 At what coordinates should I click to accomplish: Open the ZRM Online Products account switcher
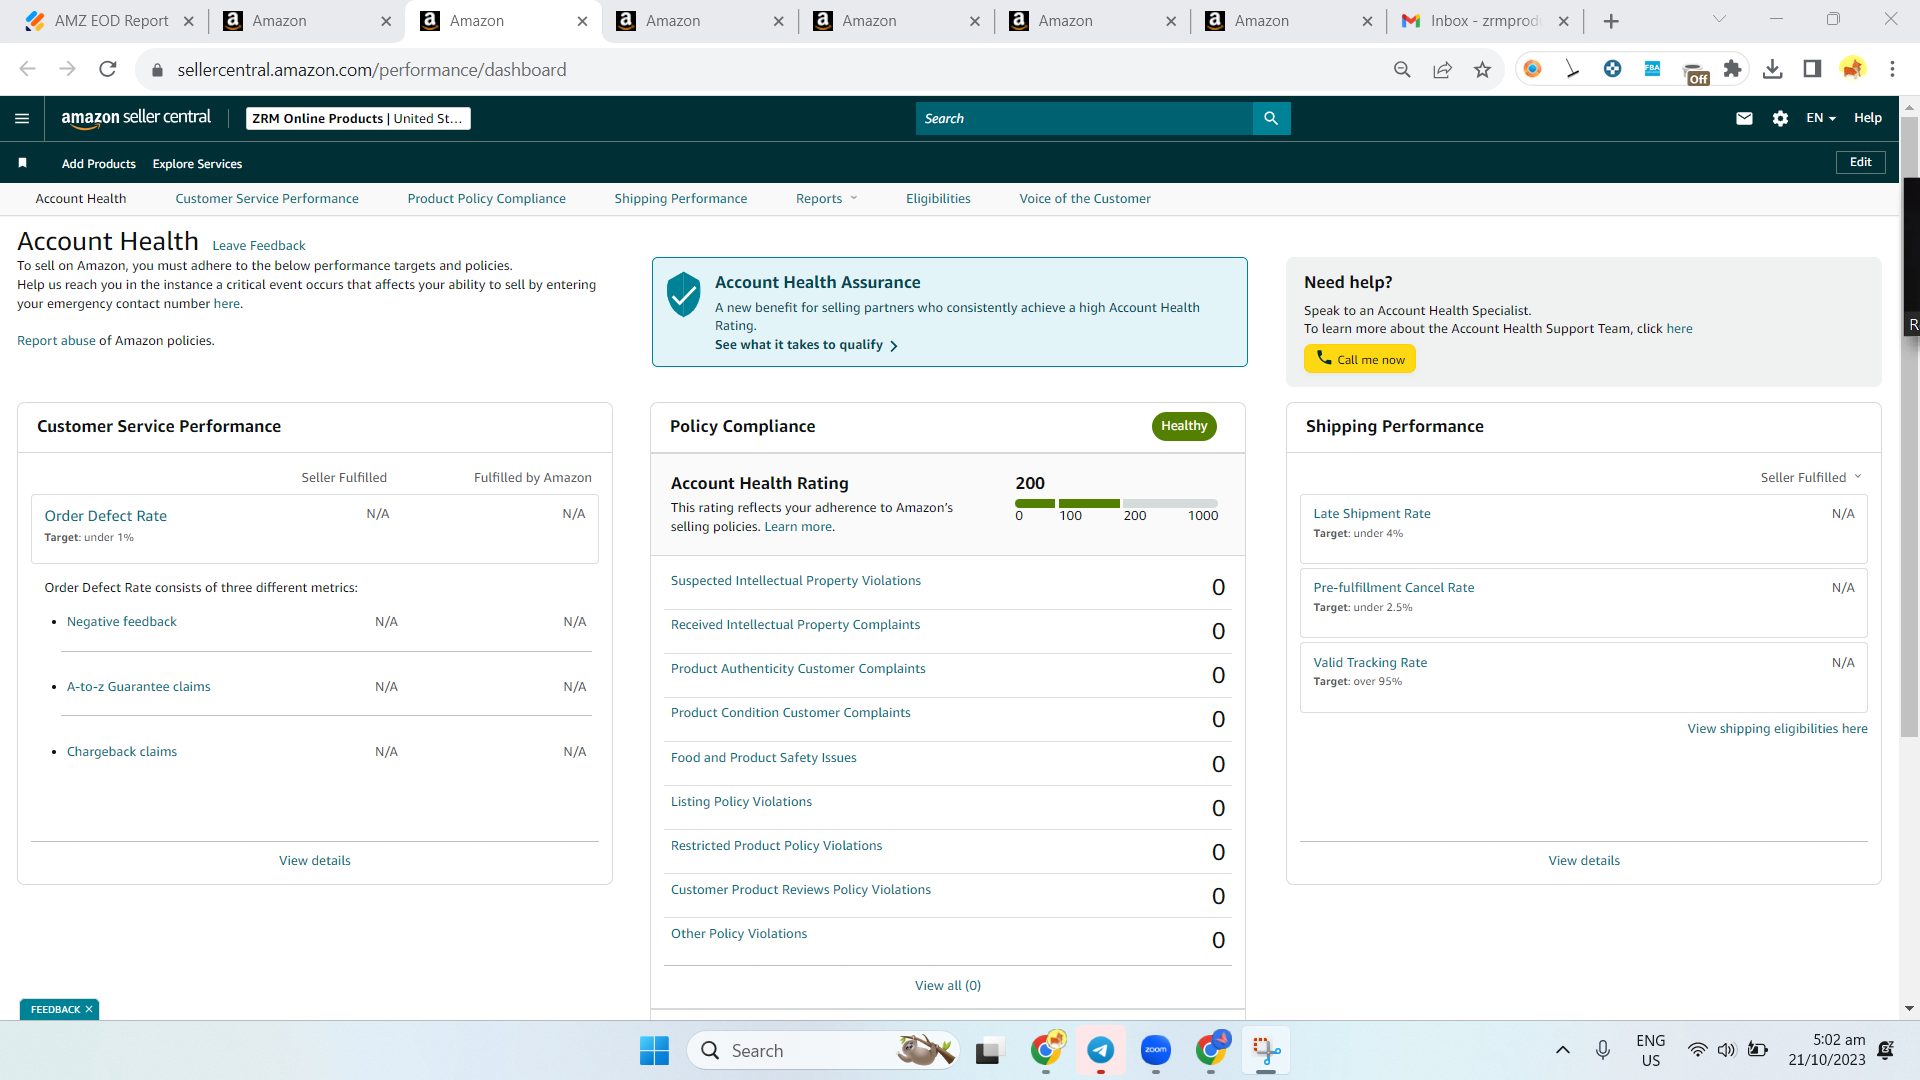pyautogui.click(x=358, y=118)
